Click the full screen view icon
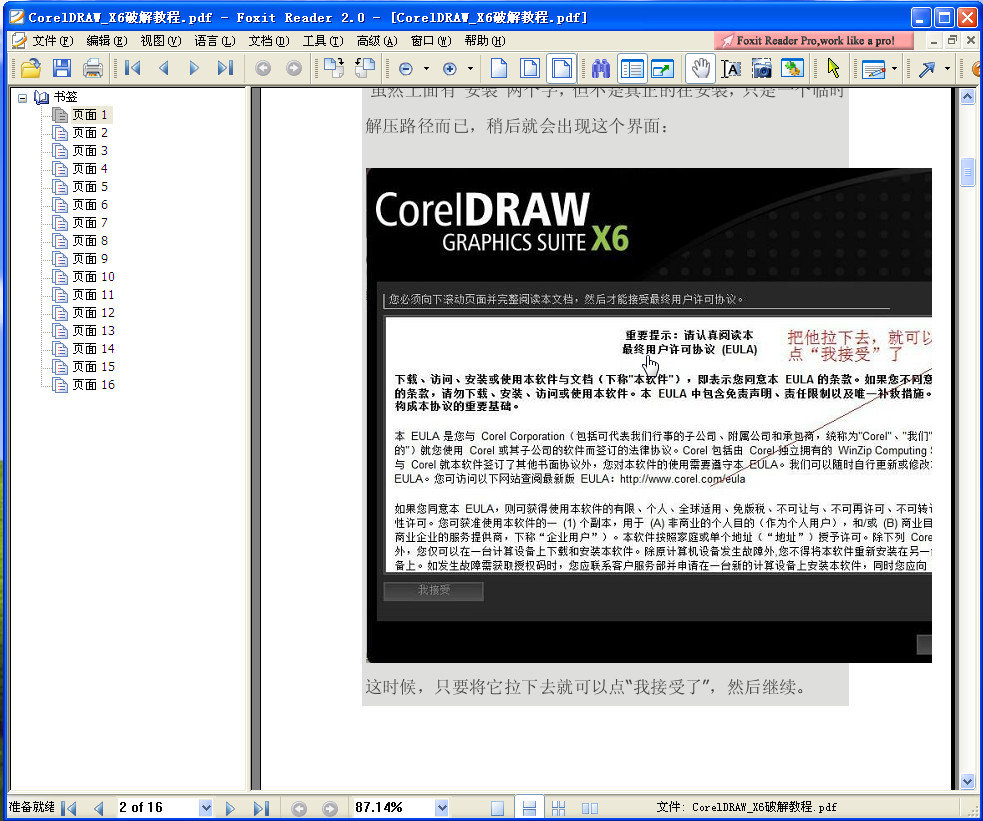The image size is (983, 821). (662, 68)
